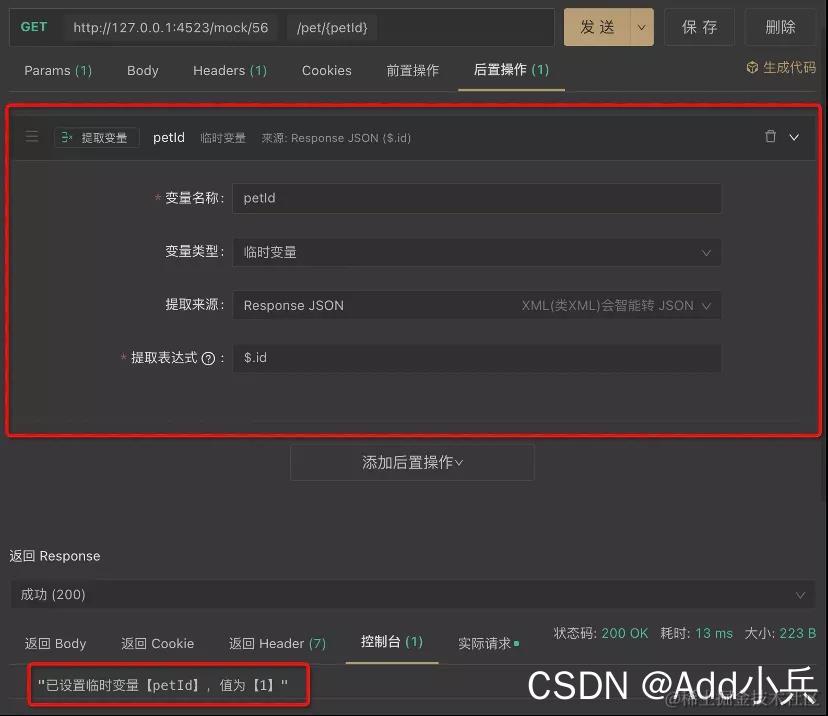The width and height of the screenshot is (828, 716).
Task: Open the 提取来源 dropdown showing Response JSON
Action: (x=477, y=305)
